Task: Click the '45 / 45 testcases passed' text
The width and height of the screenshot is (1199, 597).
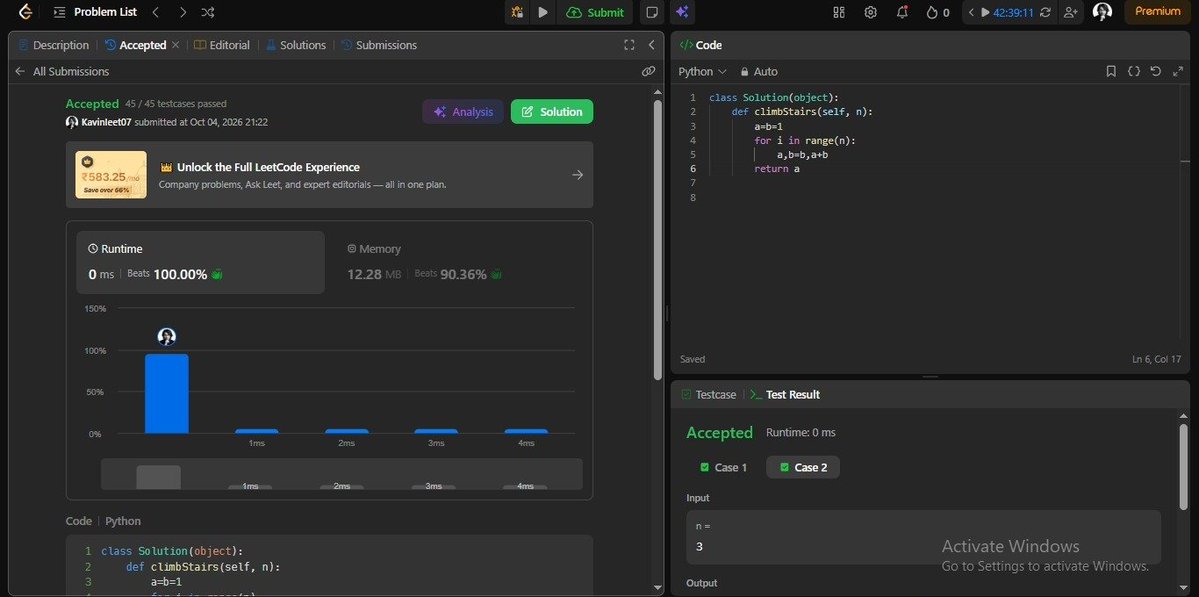Action: 176,104
